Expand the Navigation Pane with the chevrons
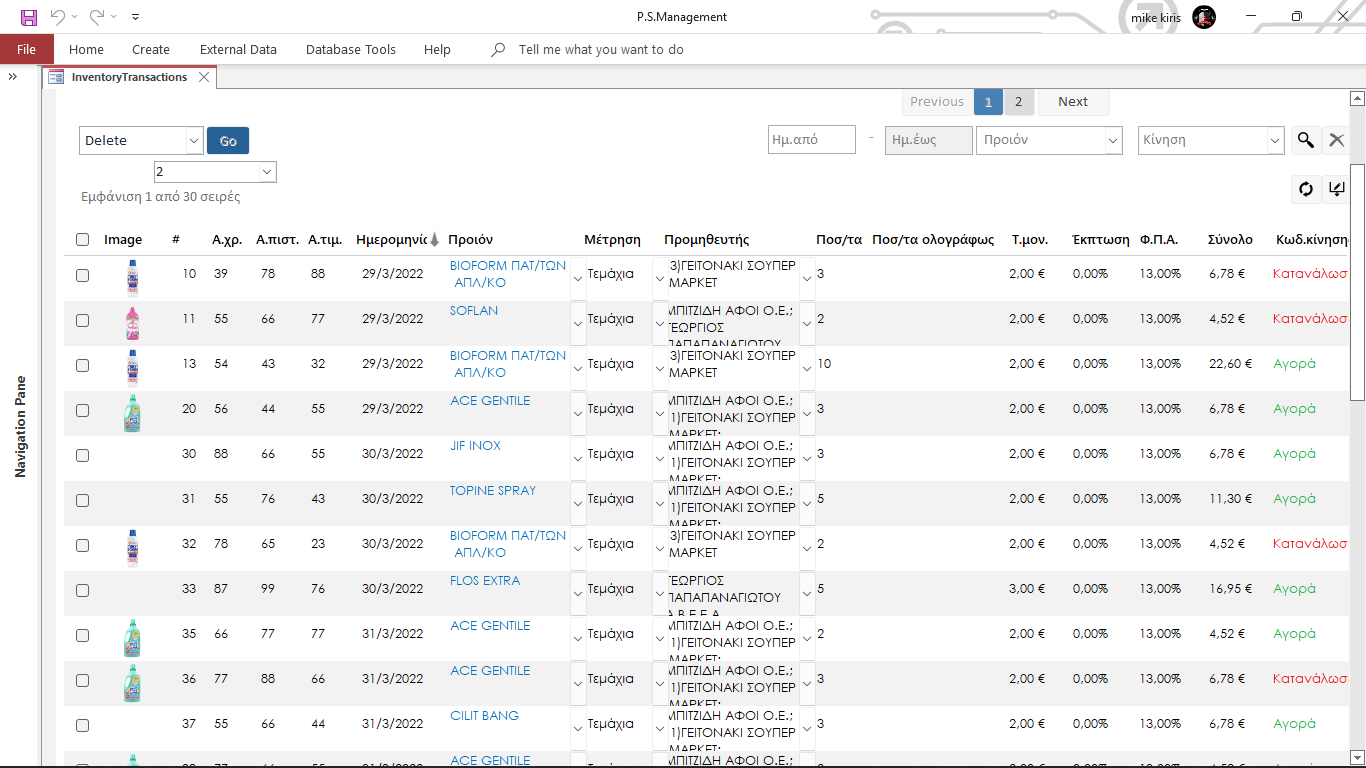Image resolution: width=1366 pixels, height=768 pixels. pyautogui.click(x=13, y=77)
